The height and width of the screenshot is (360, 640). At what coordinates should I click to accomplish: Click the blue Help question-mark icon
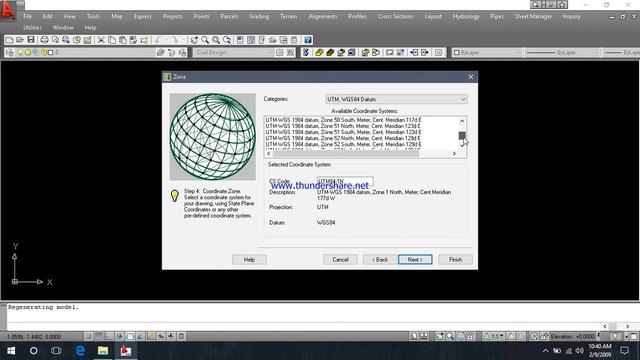308,40
